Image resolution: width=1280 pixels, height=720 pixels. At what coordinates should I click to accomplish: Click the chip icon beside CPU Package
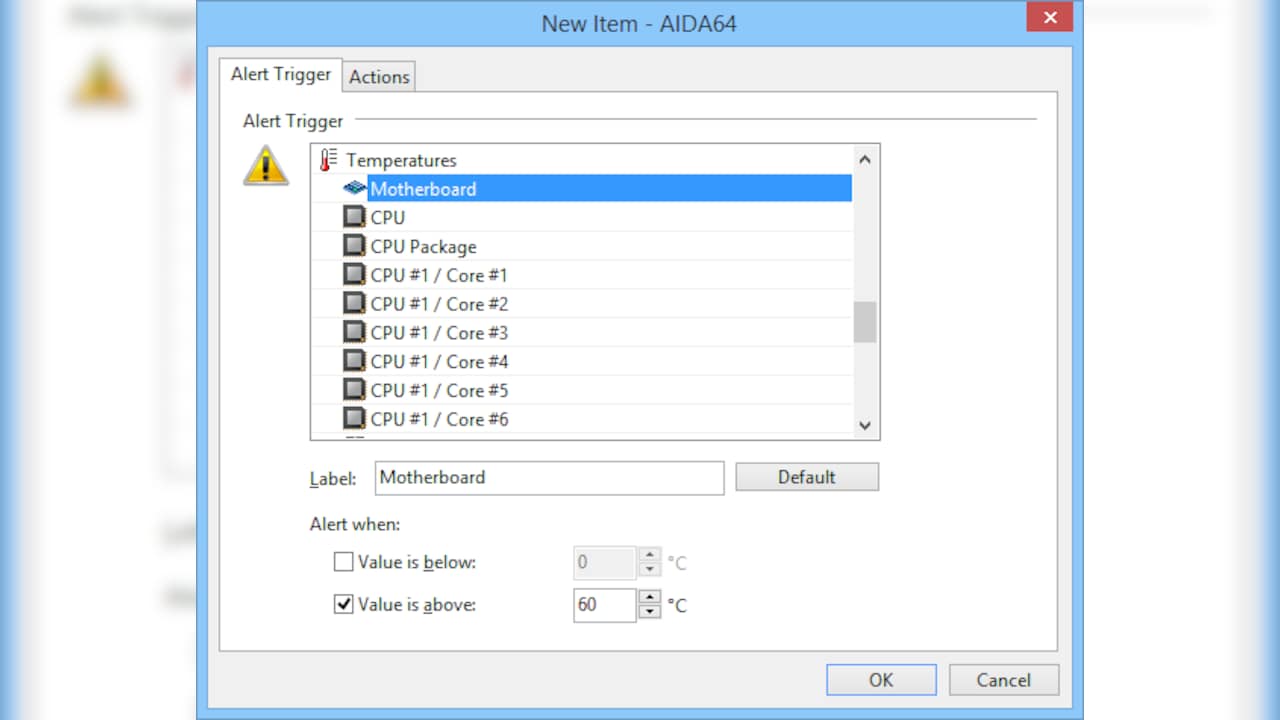tap(354, 246)
